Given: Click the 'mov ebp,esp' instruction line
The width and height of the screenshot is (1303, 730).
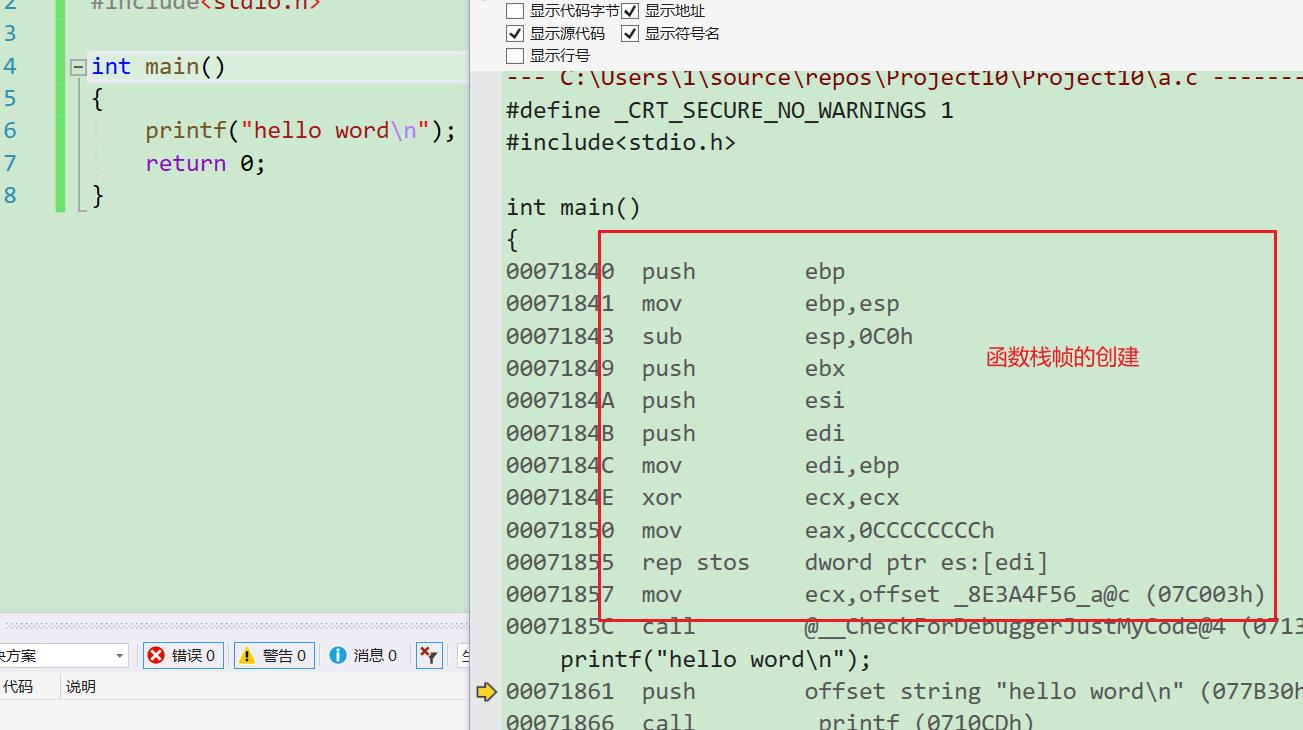Looking at the screenshot, I should [702, 304].
